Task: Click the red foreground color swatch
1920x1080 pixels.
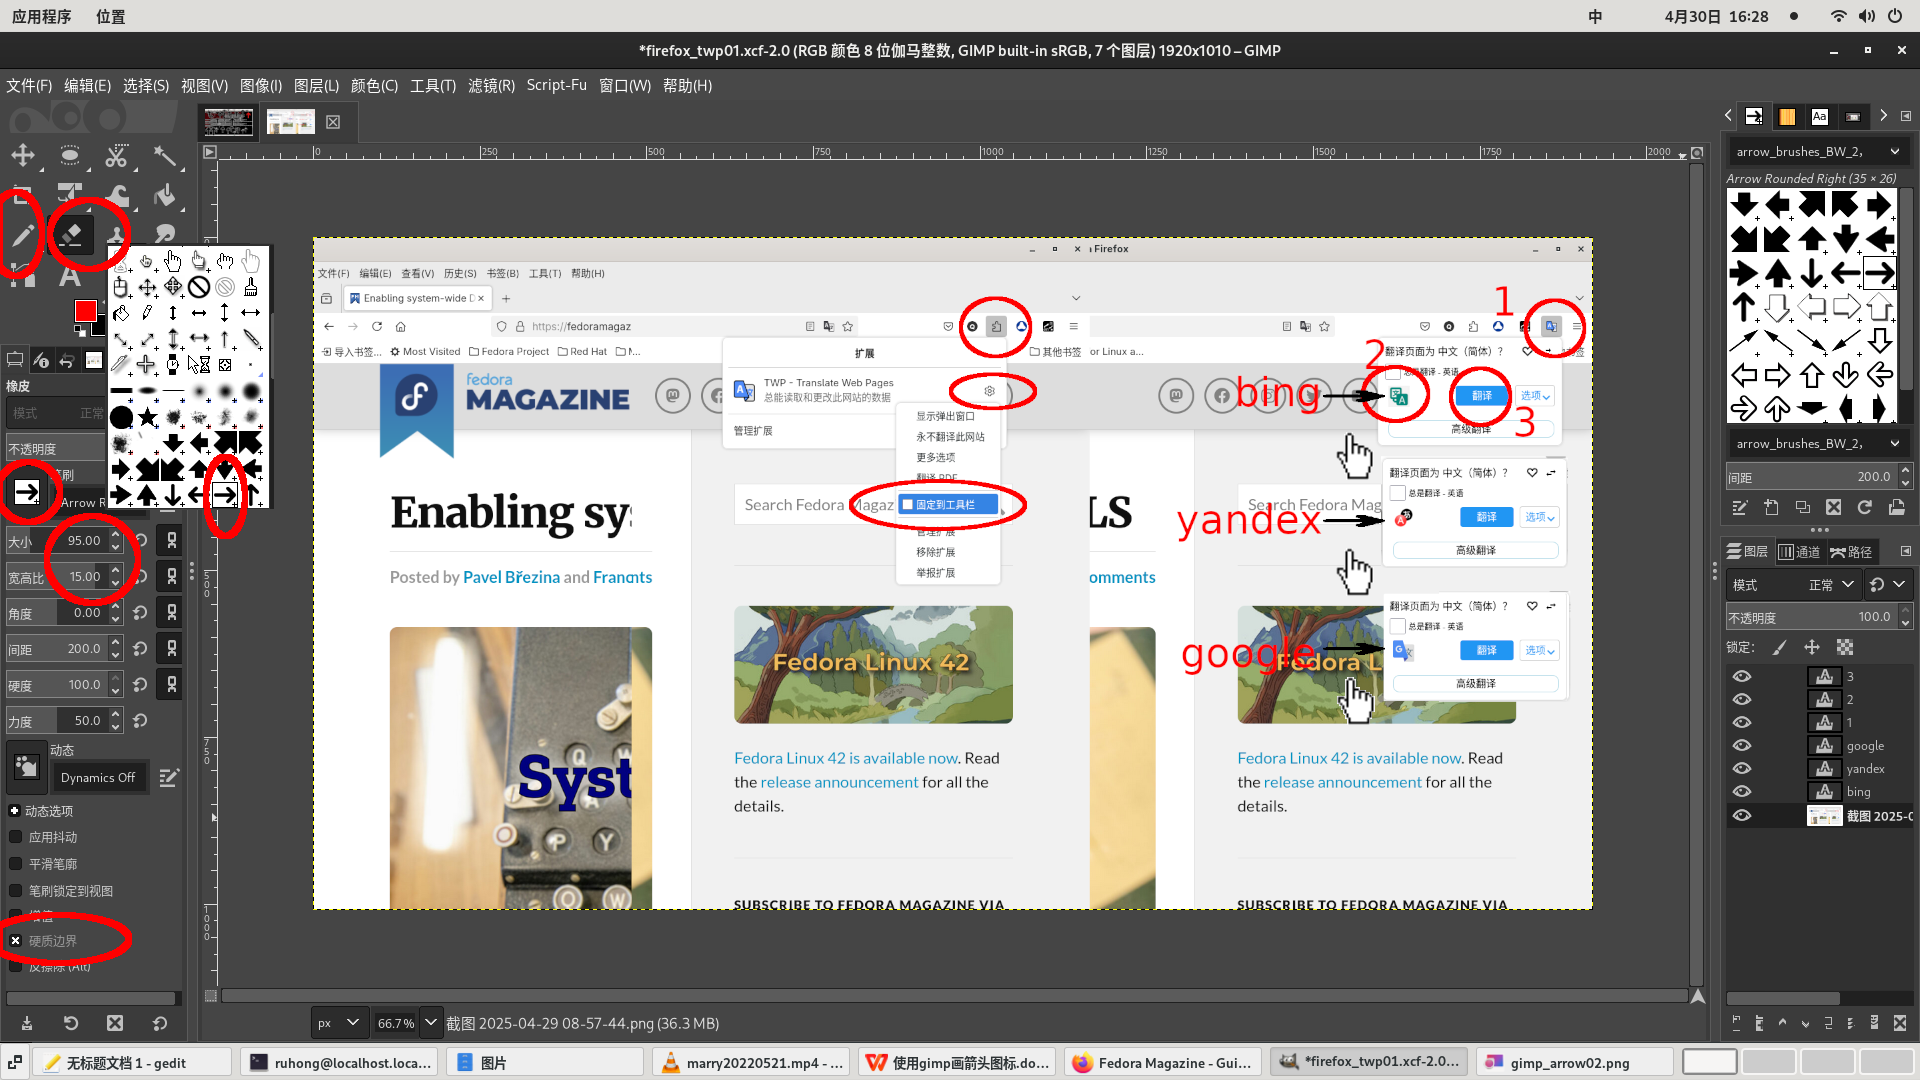Action: 85,311
